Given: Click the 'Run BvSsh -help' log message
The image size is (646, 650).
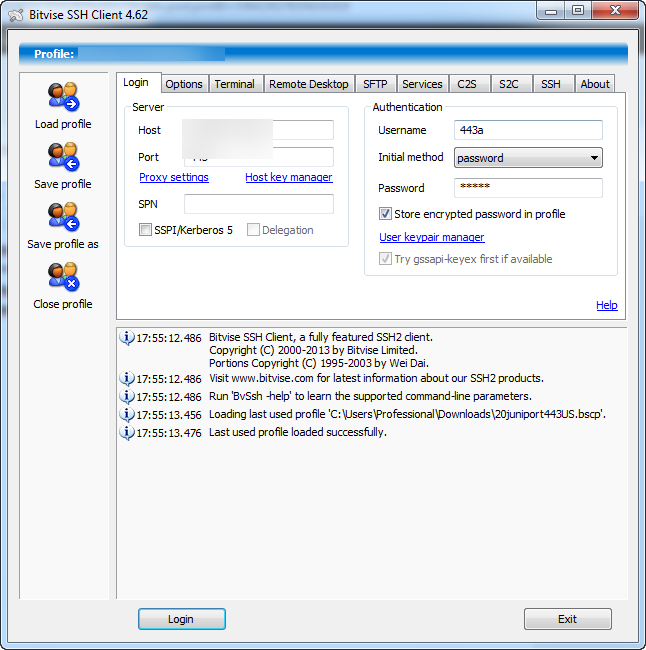Looking at the screenshot, I should tap(370, 396).
